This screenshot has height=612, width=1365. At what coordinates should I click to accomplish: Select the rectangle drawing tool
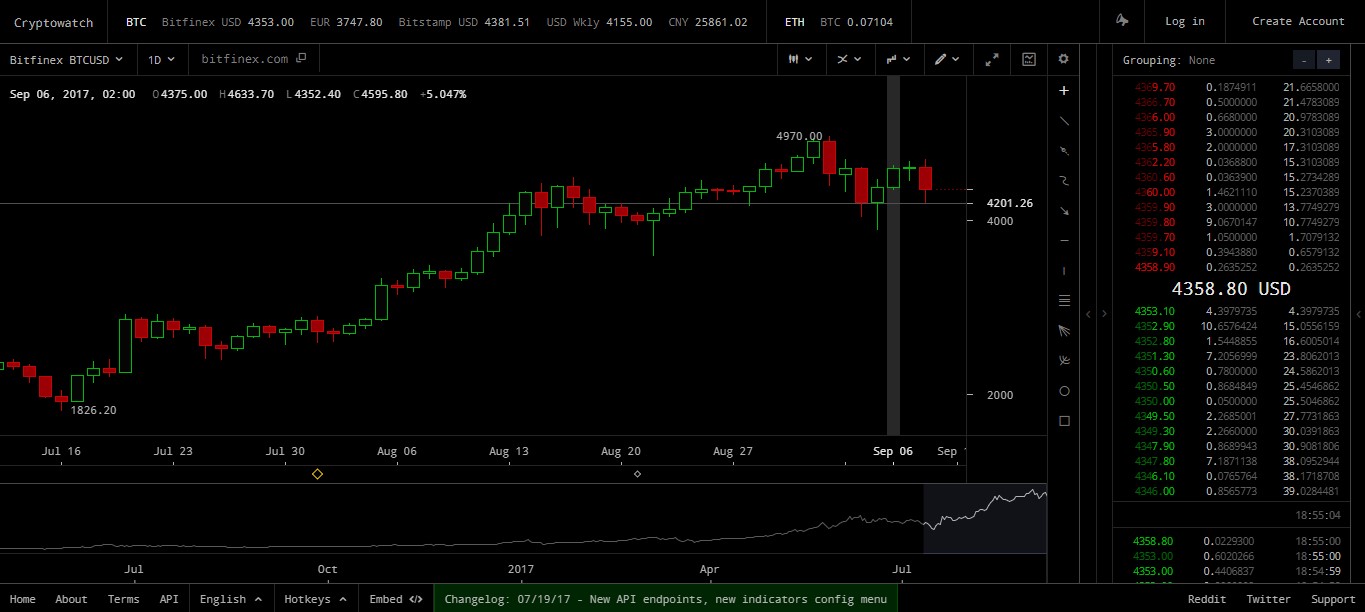click(1064, 421)
